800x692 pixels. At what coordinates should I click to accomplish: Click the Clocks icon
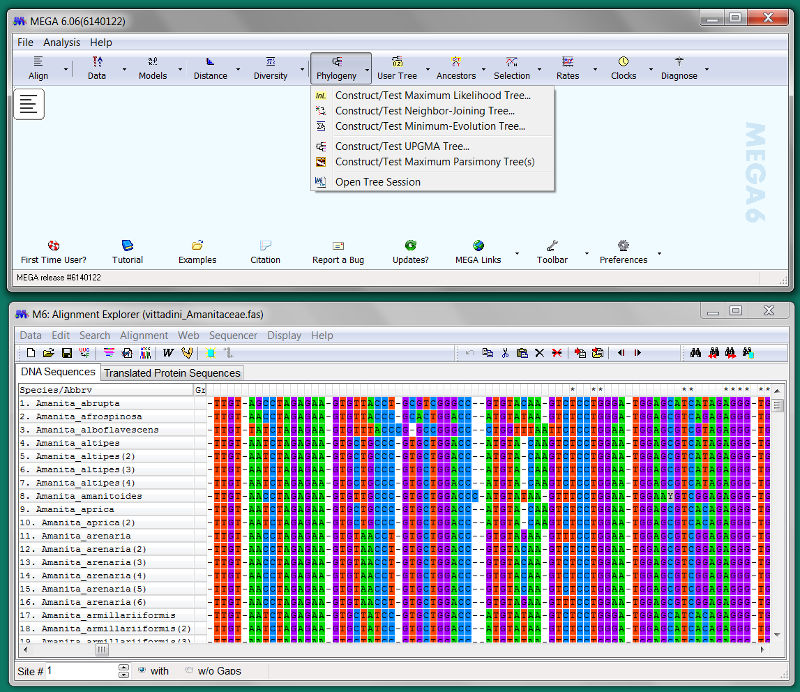point(623,68)
